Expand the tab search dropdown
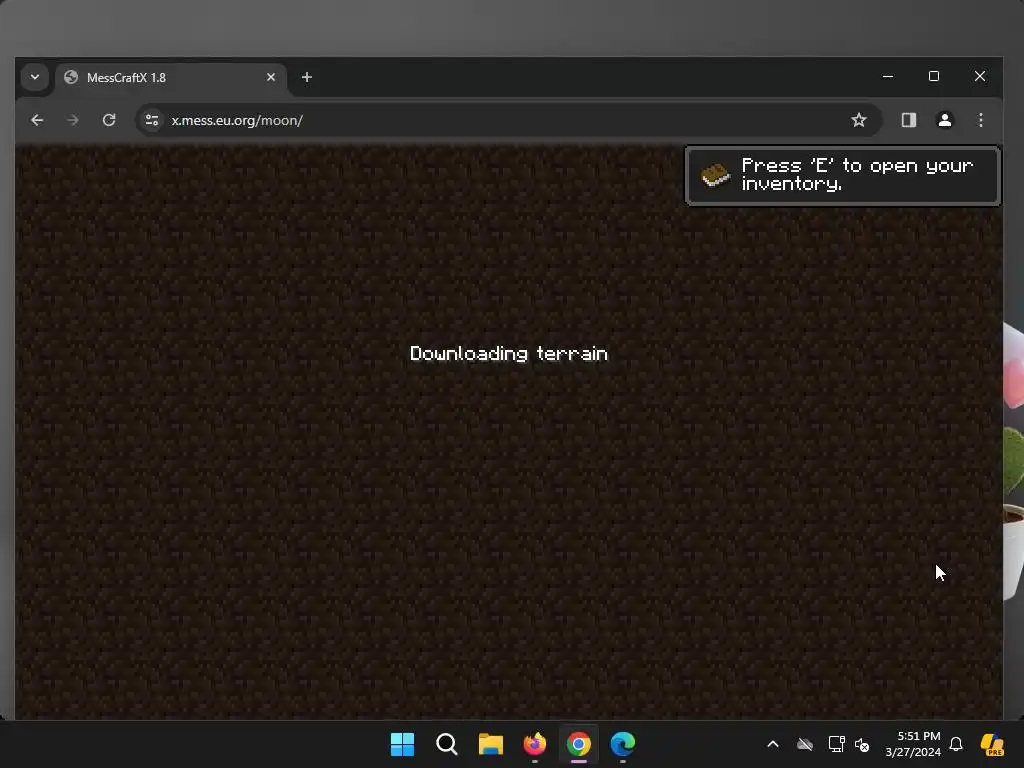 [35, 77]
